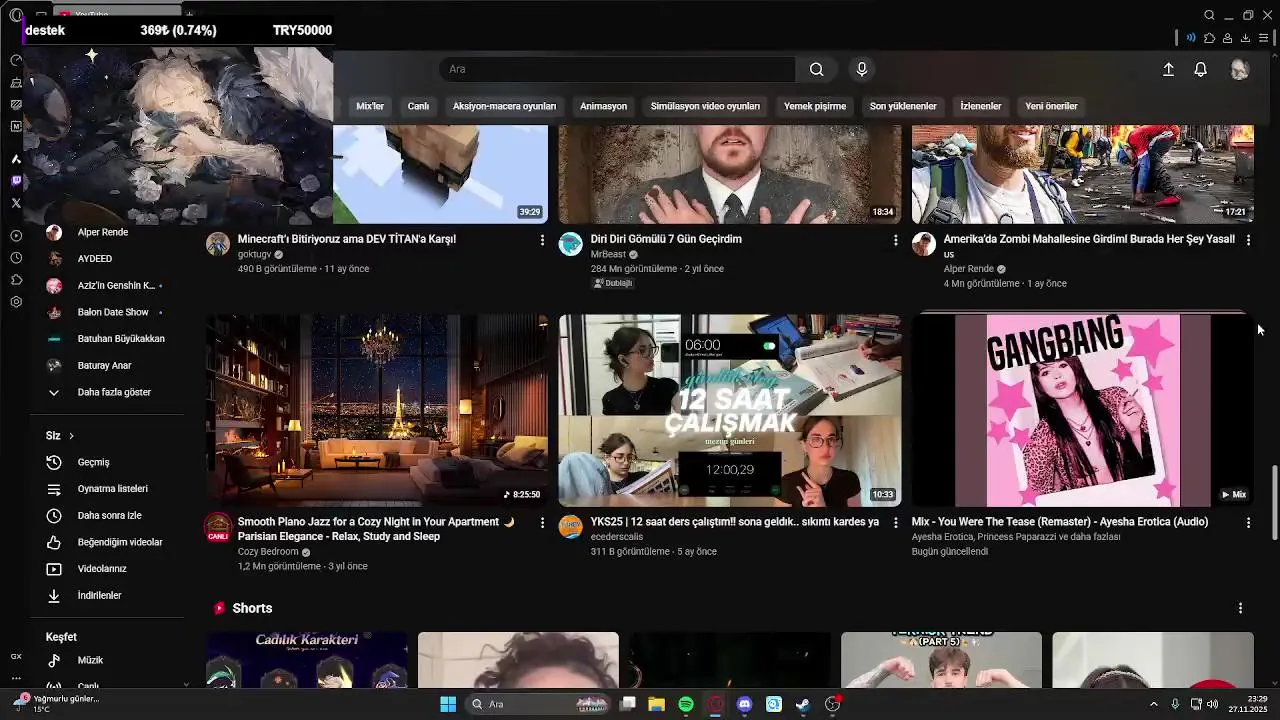Open Opera easy setup sliders icon
1280x720 pixels.
1264,38
